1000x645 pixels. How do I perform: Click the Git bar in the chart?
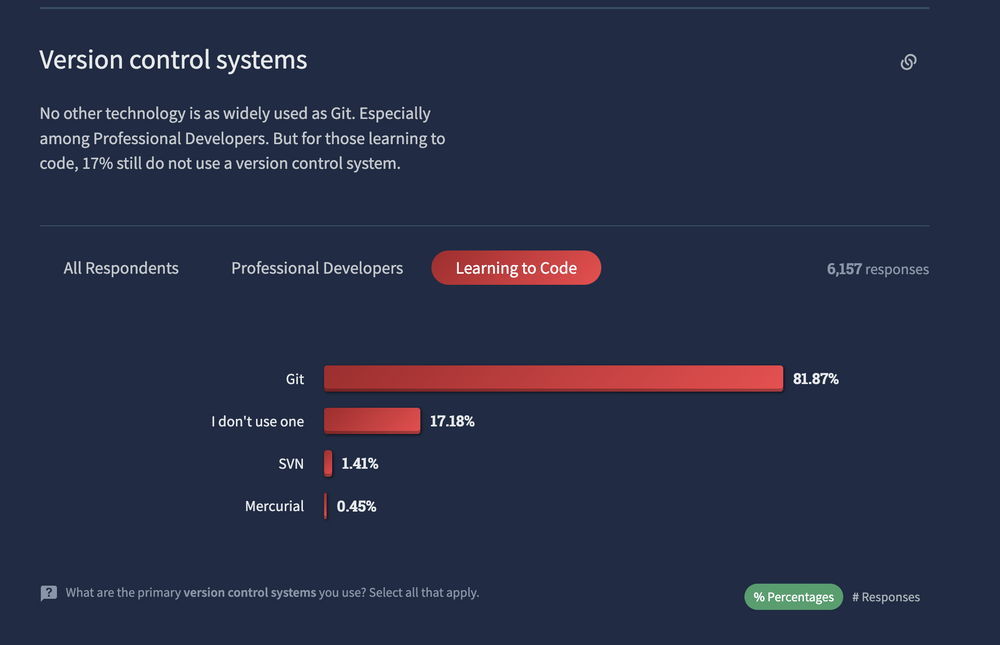pyautogui.click(x=553, y=379)
